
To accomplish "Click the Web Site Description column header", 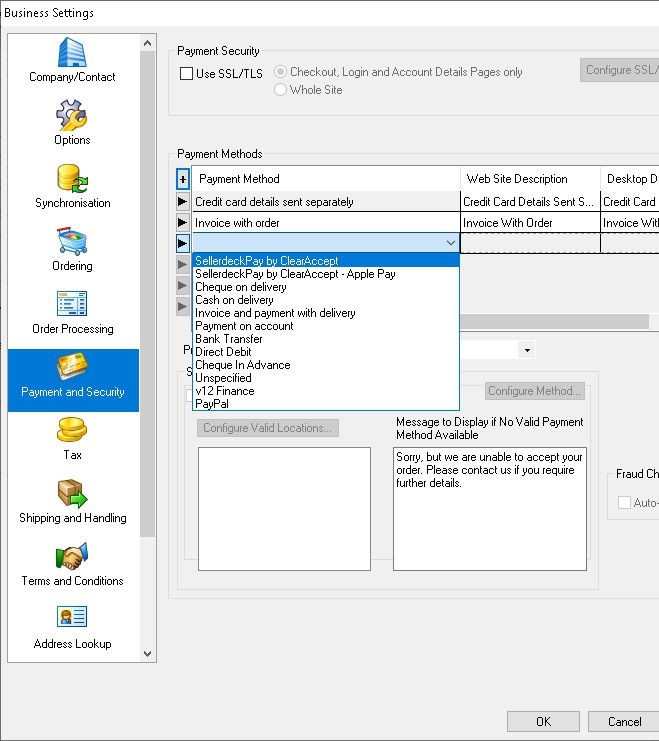I will (x=530, y=179).
